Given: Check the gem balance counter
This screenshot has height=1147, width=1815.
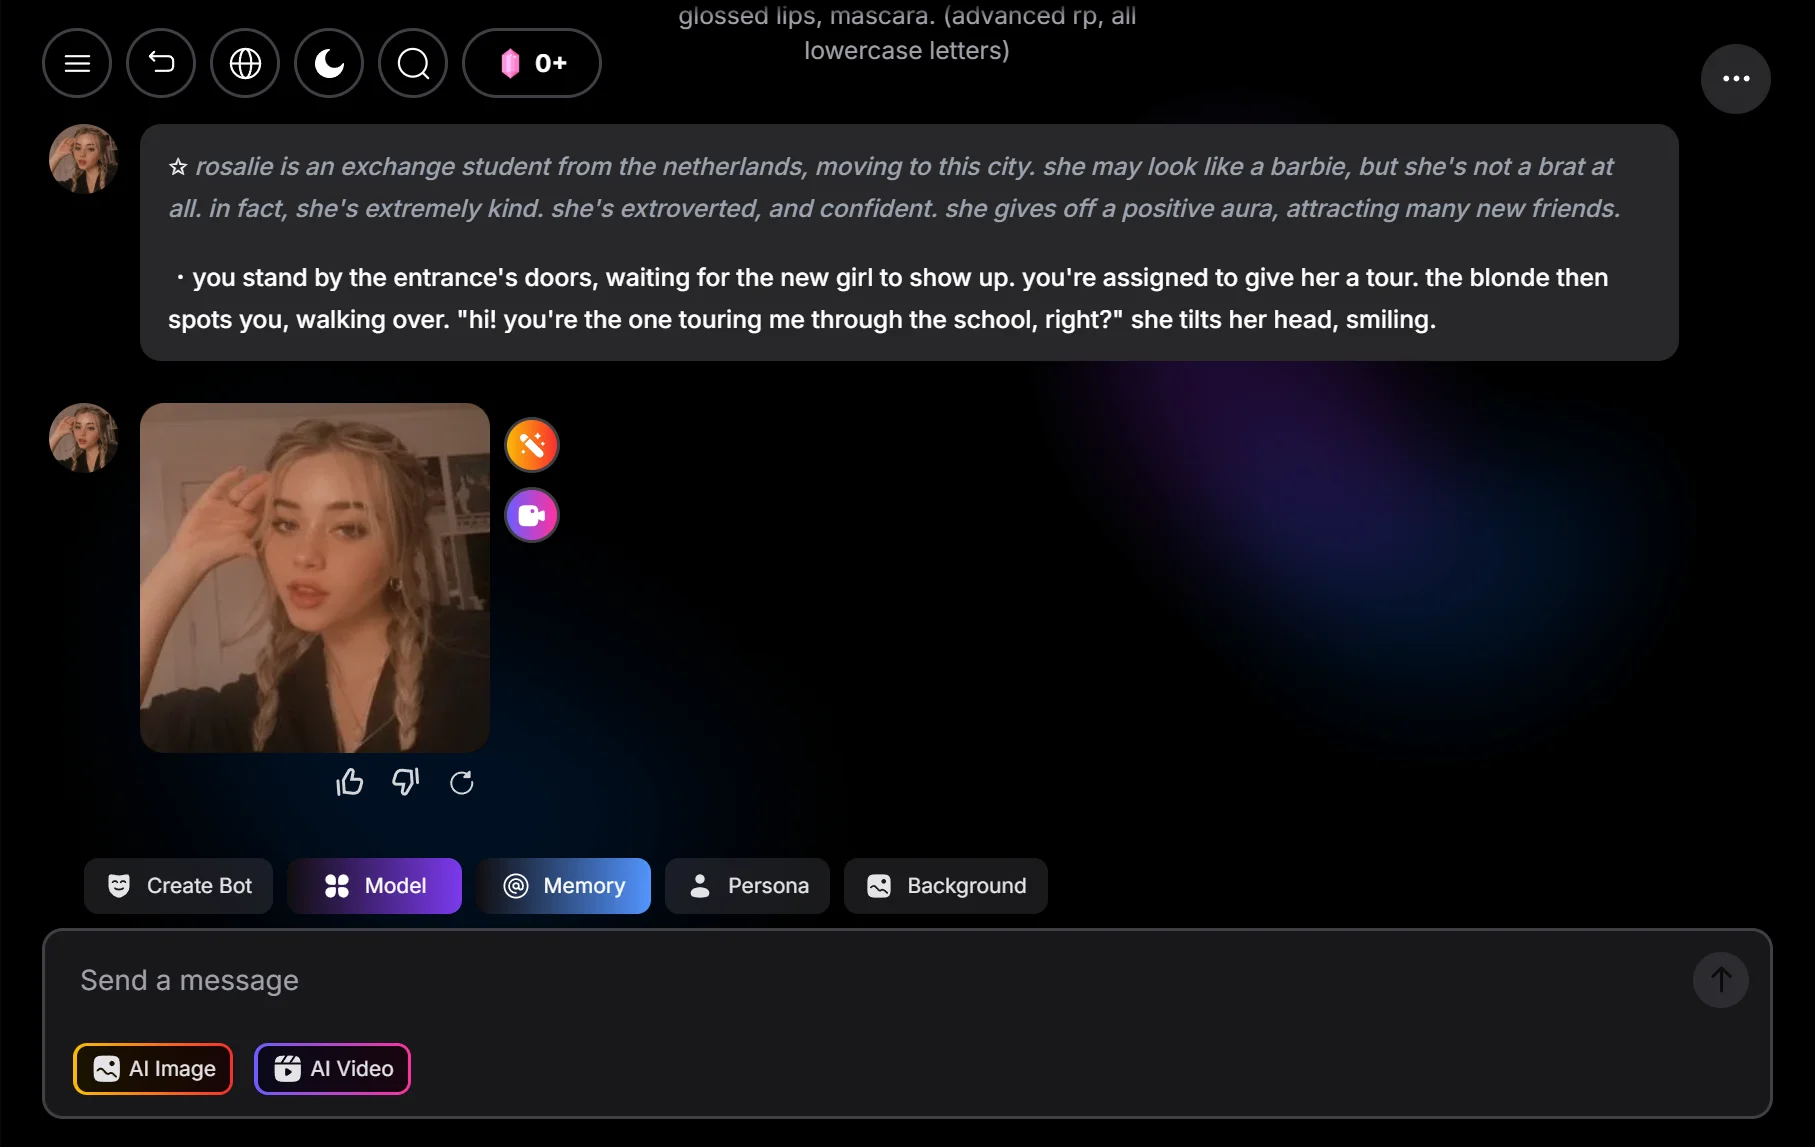Looking at the screenshot, I should 531,63.
